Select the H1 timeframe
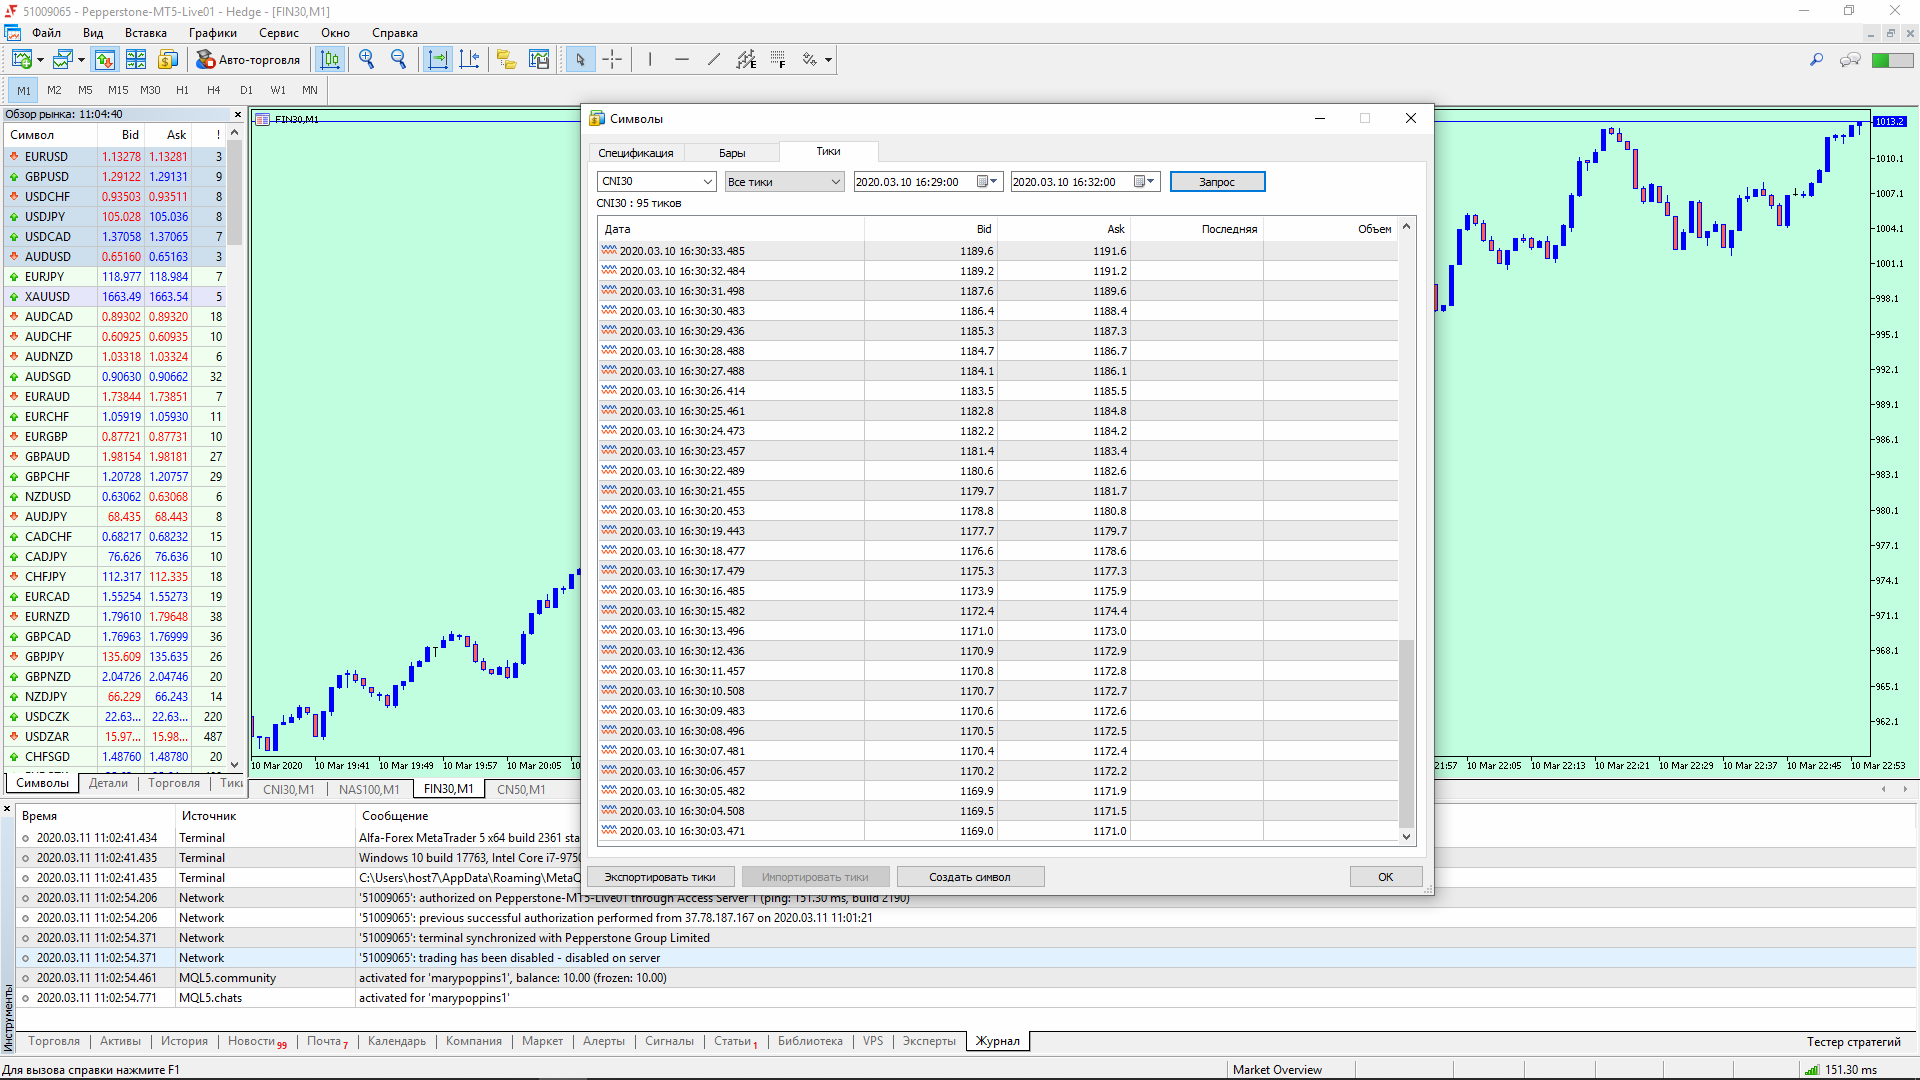Screen dimensions: 1920x1080 point(182,90)
